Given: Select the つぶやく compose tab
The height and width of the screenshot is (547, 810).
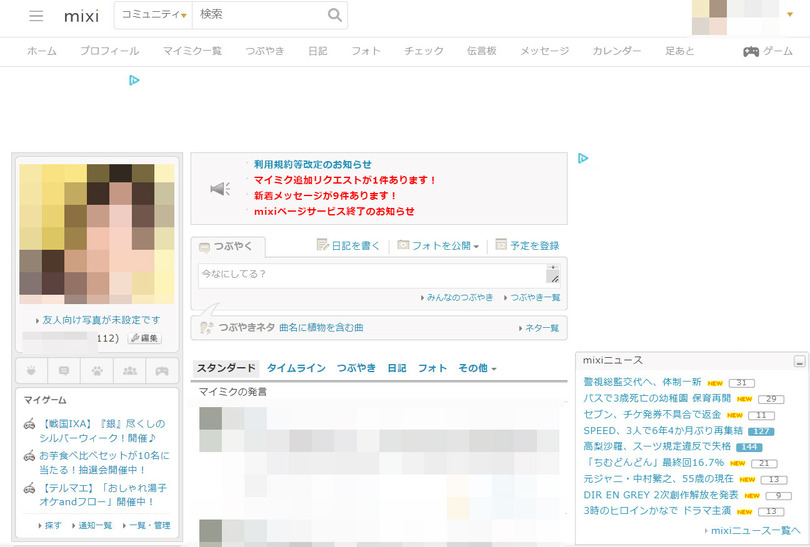Looking at the screenshot, I should [x=228, y=247].
